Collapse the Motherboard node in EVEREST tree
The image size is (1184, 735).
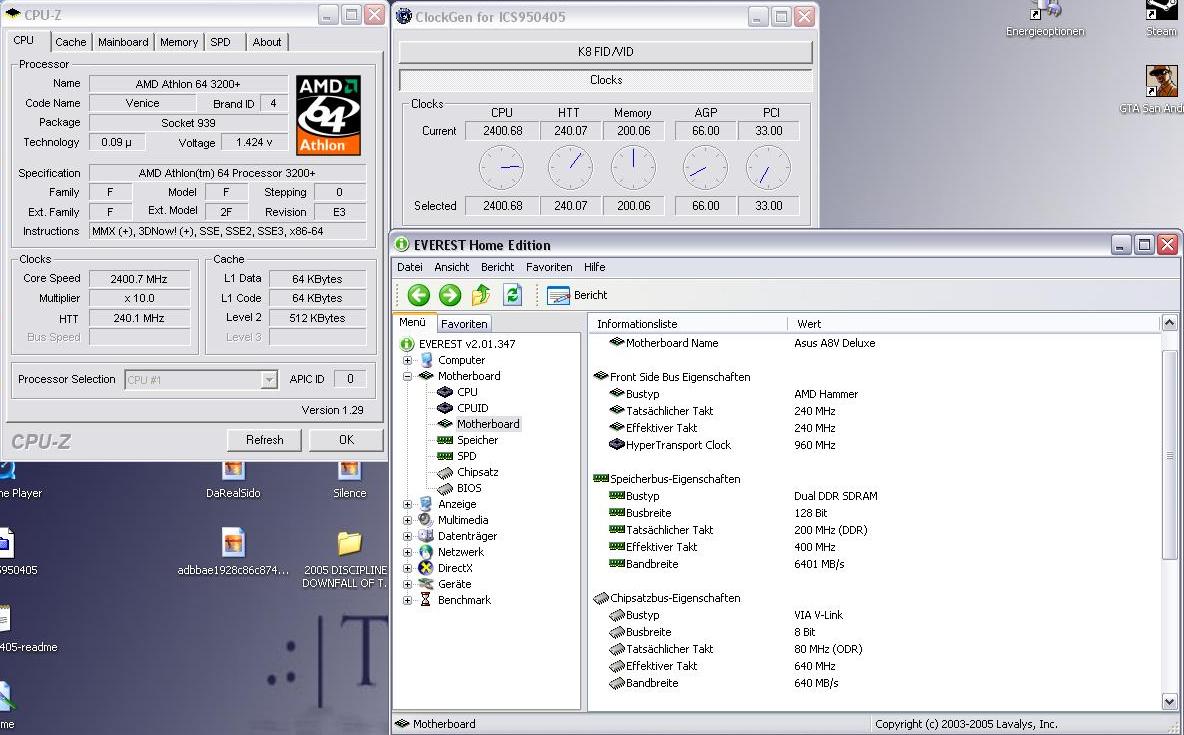point(407,376)
